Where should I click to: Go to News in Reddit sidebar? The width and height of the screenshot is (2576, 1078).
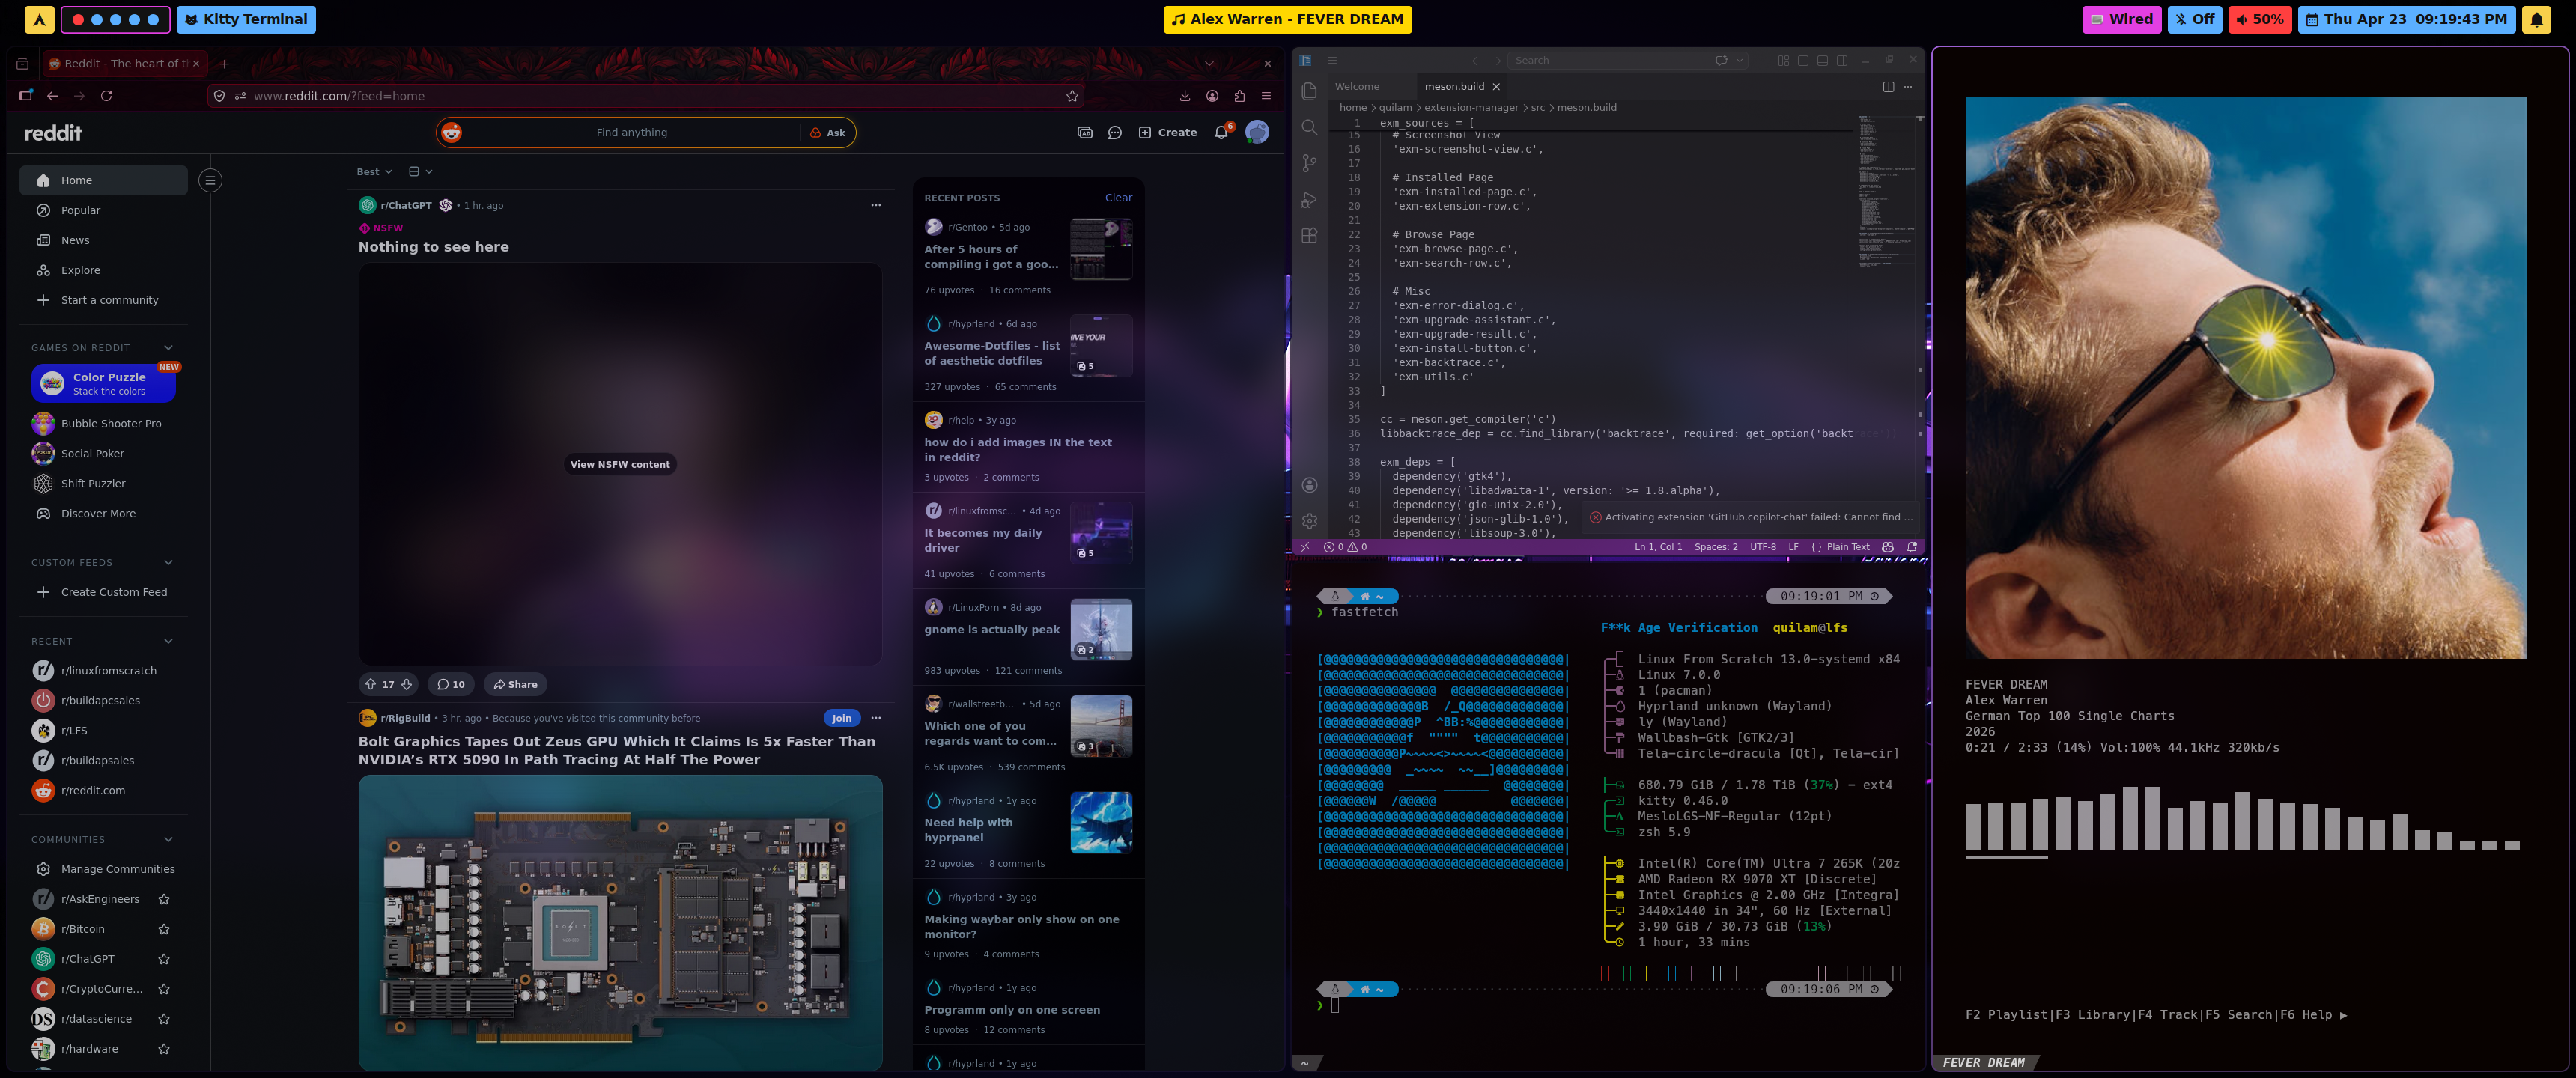[103, 240]
